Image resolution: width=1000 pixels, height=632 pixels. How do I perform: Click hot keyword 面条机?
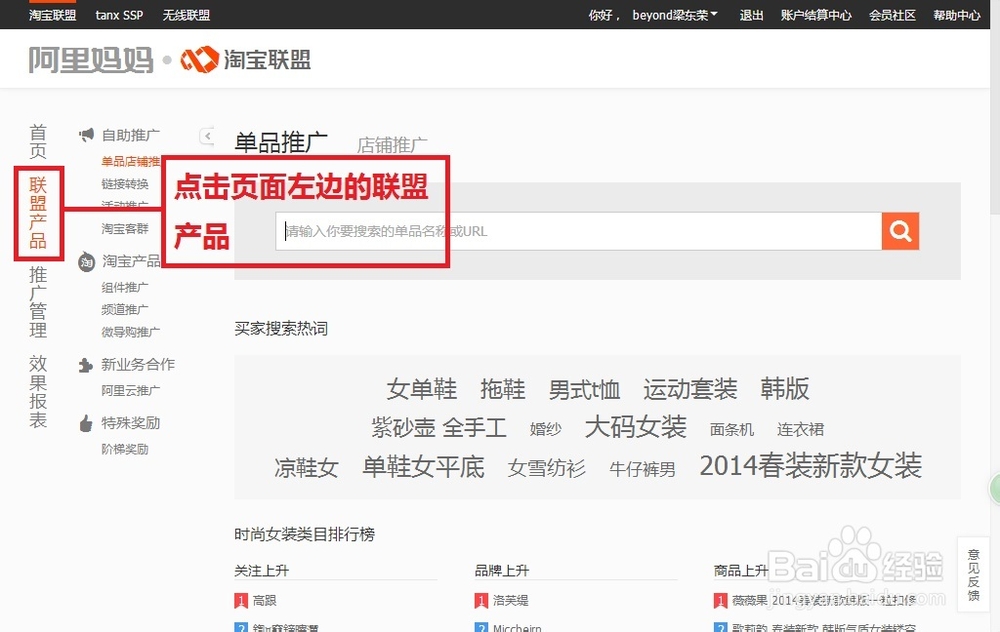(732, 429)
